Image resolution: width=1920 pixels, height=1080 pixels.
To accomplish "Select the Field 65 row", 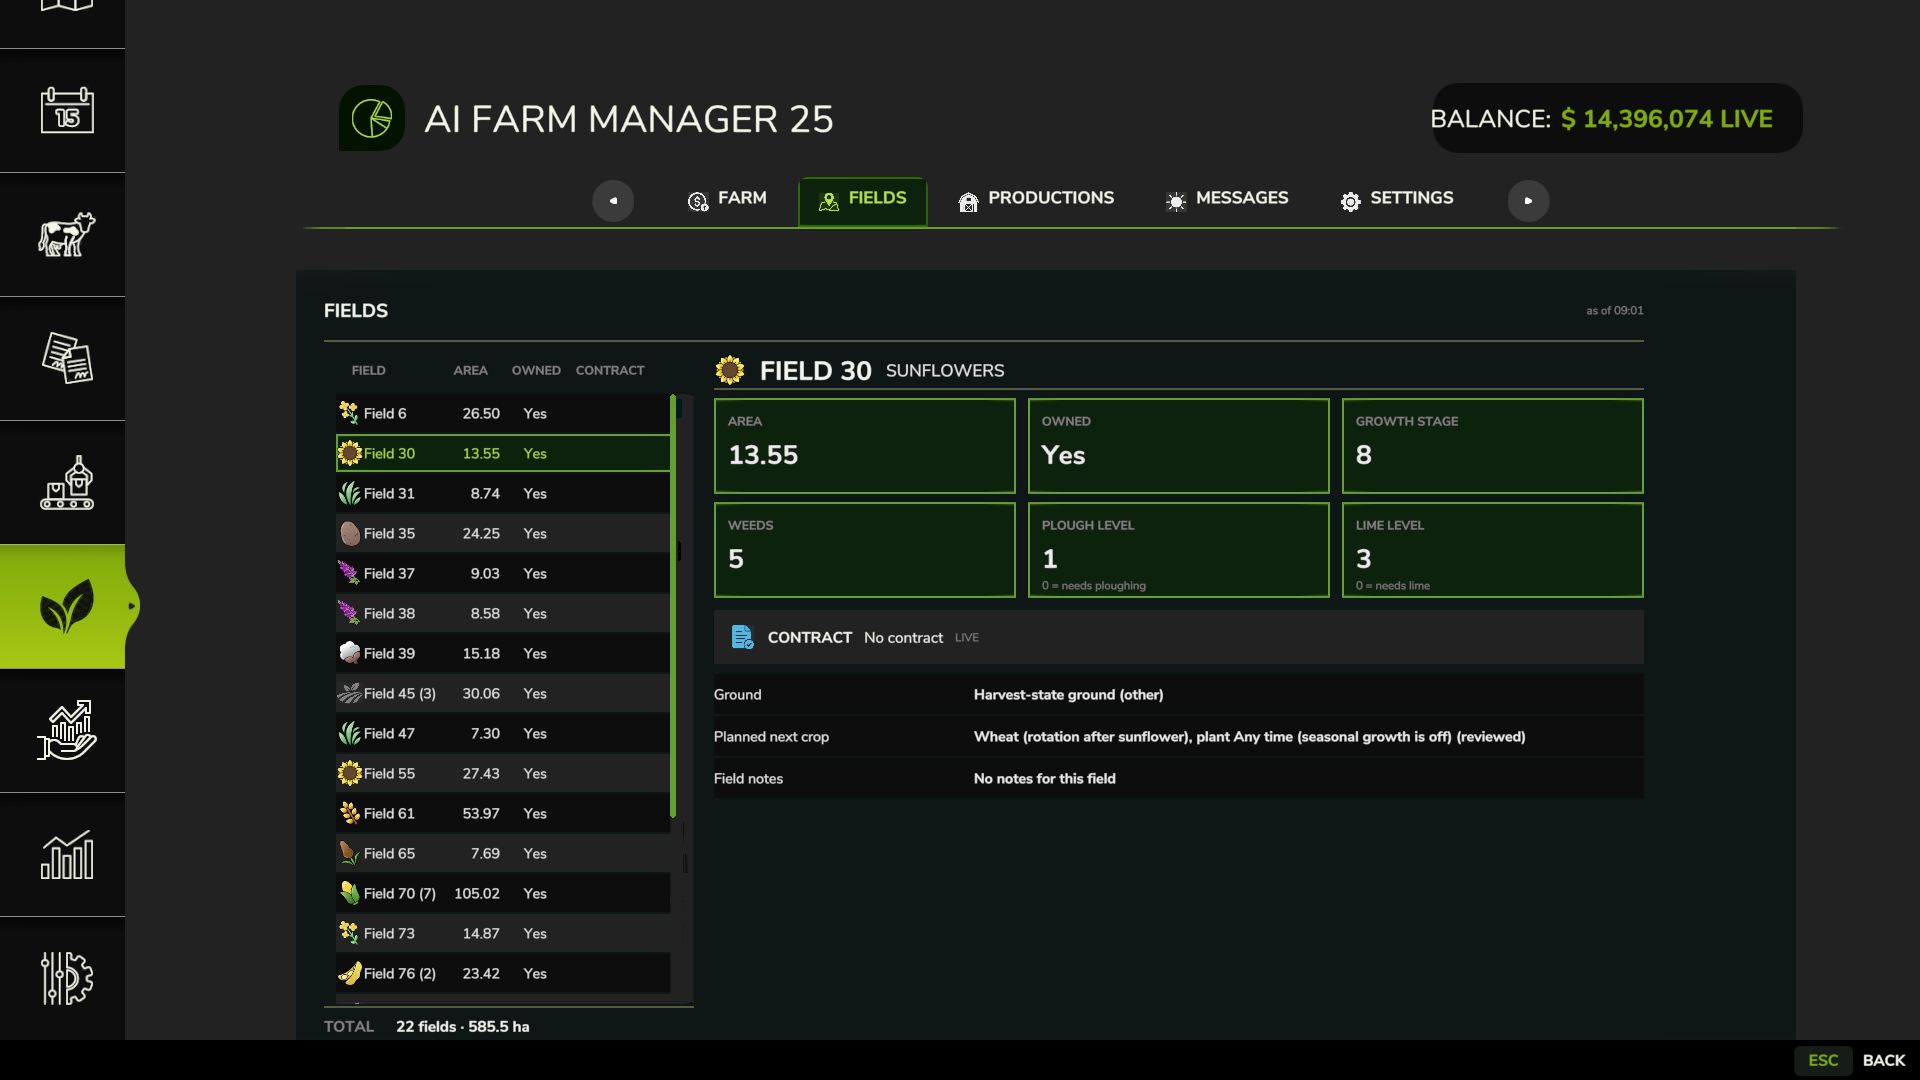I will click(x=503, y=853).
